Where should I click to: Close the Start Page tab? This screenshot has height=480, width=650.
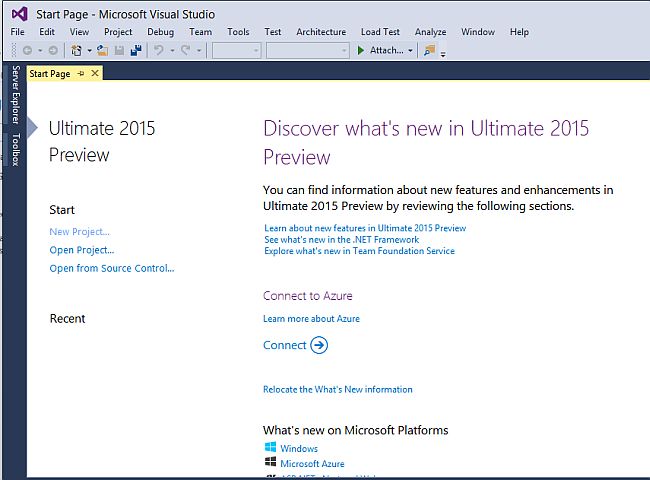[x=95, y=73]
